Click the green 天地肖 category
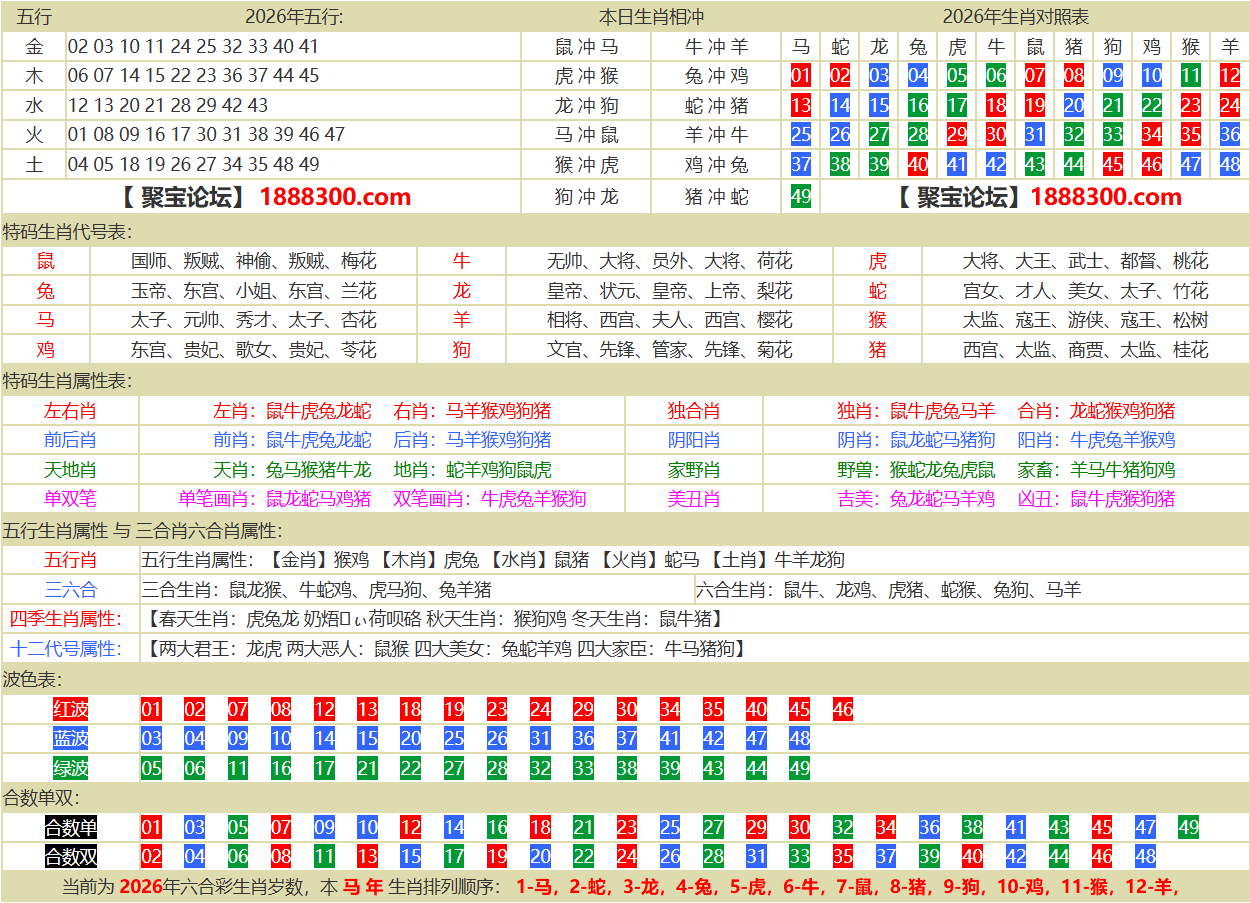This screenshot has height=903, width=1250. point(70,470)
